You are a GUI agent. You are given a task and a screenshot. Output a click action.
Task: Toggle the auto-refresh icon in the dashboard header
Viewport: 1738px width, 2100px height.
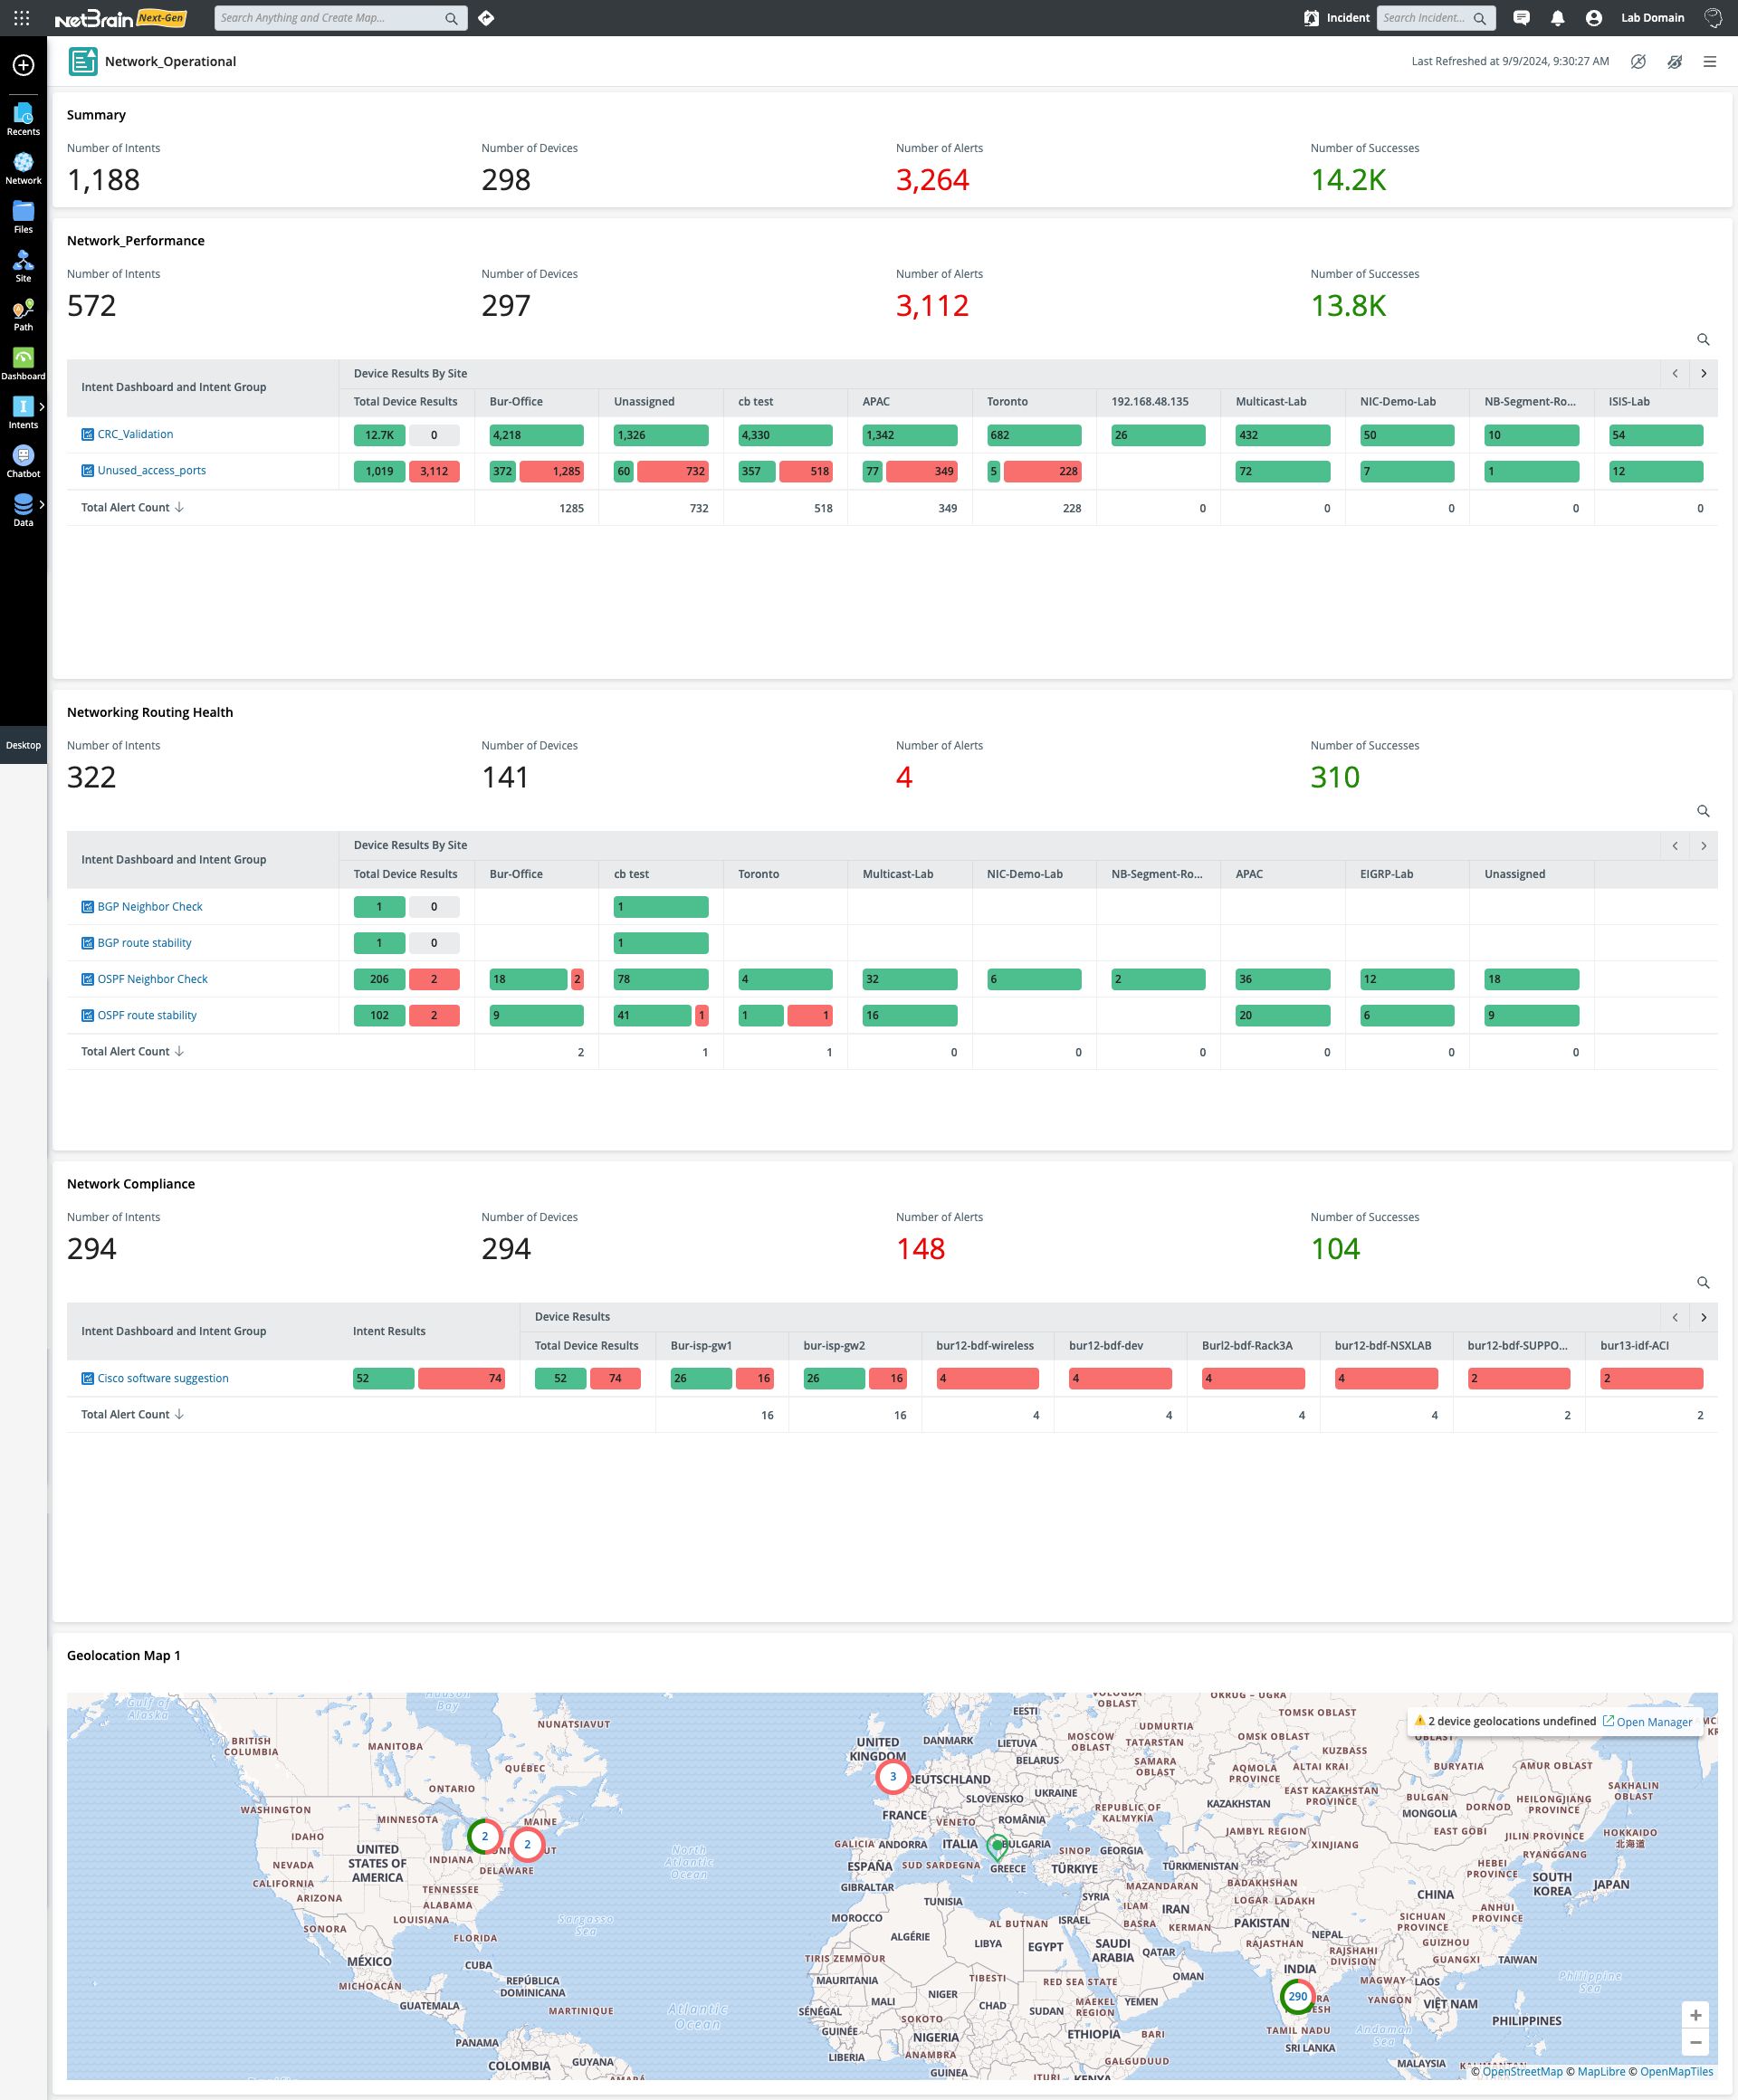click(x=1640, y=61)
